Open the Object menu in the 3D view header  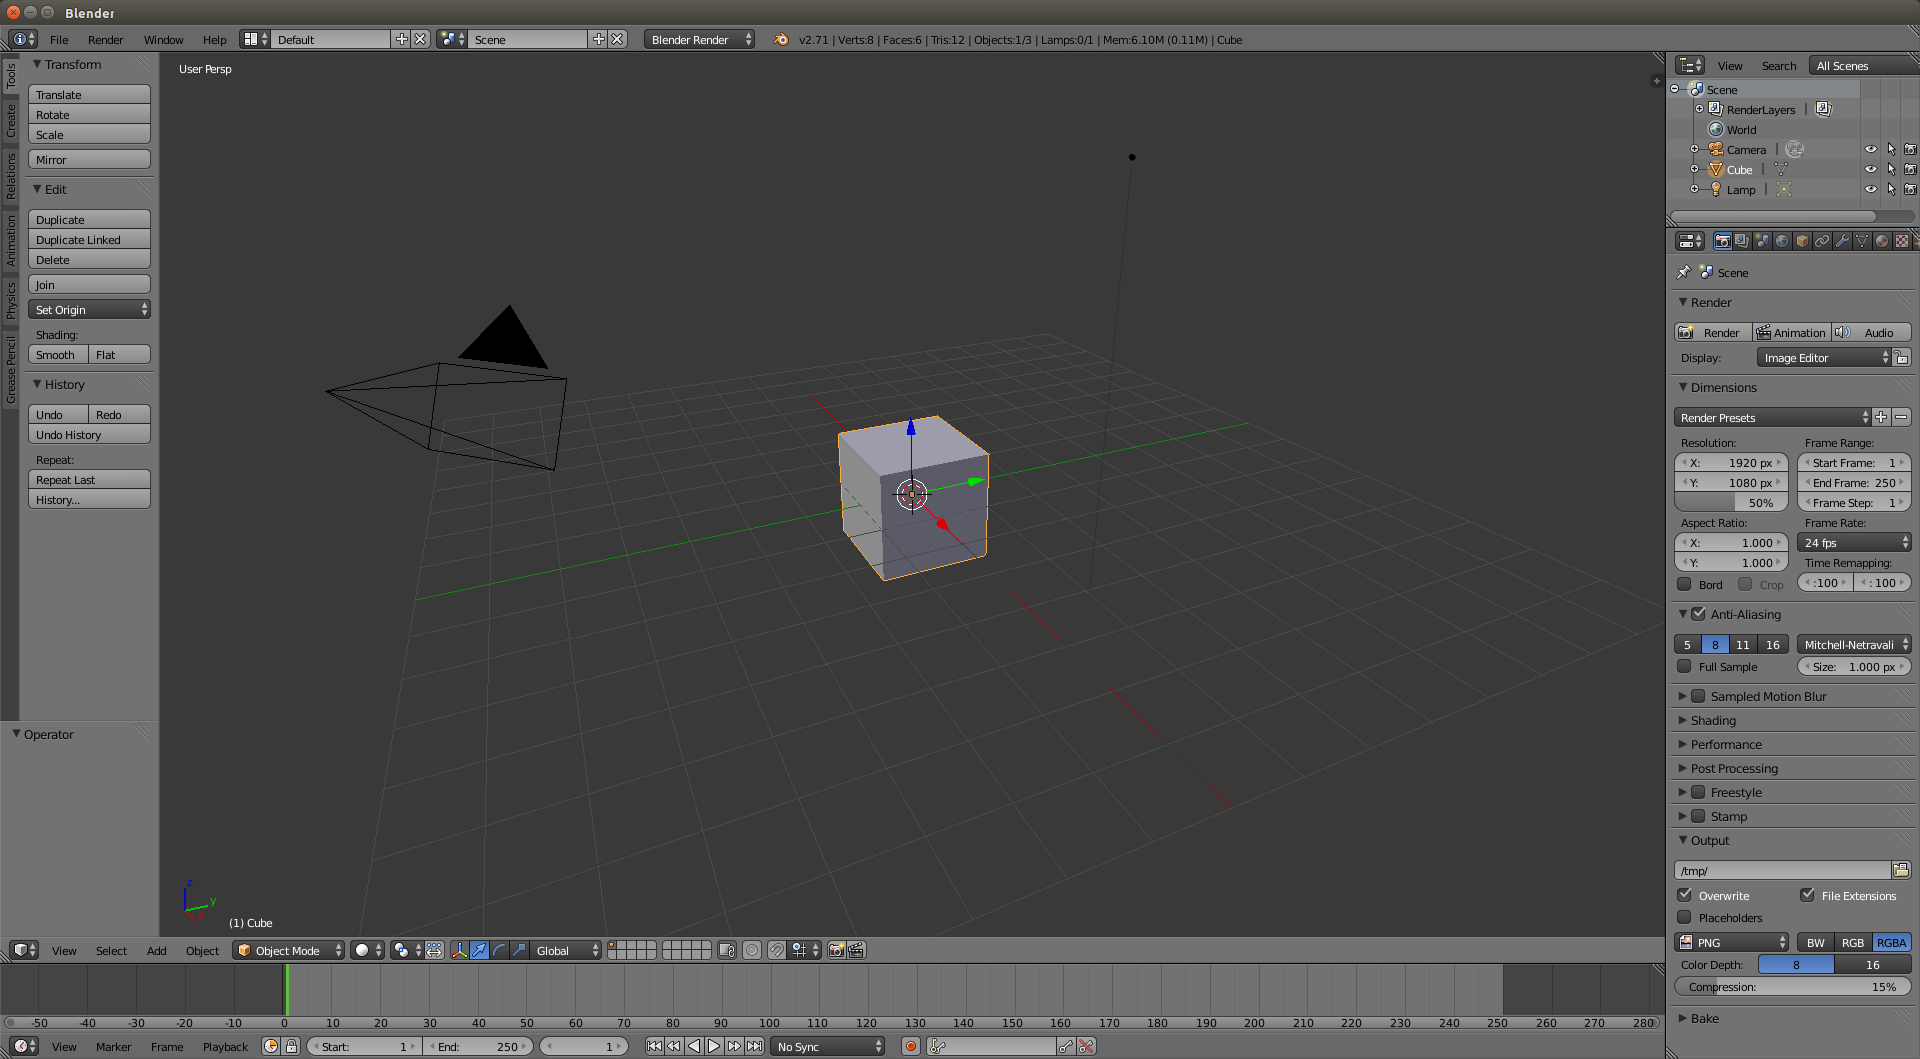pyautogui.click(x=202, y=950)
